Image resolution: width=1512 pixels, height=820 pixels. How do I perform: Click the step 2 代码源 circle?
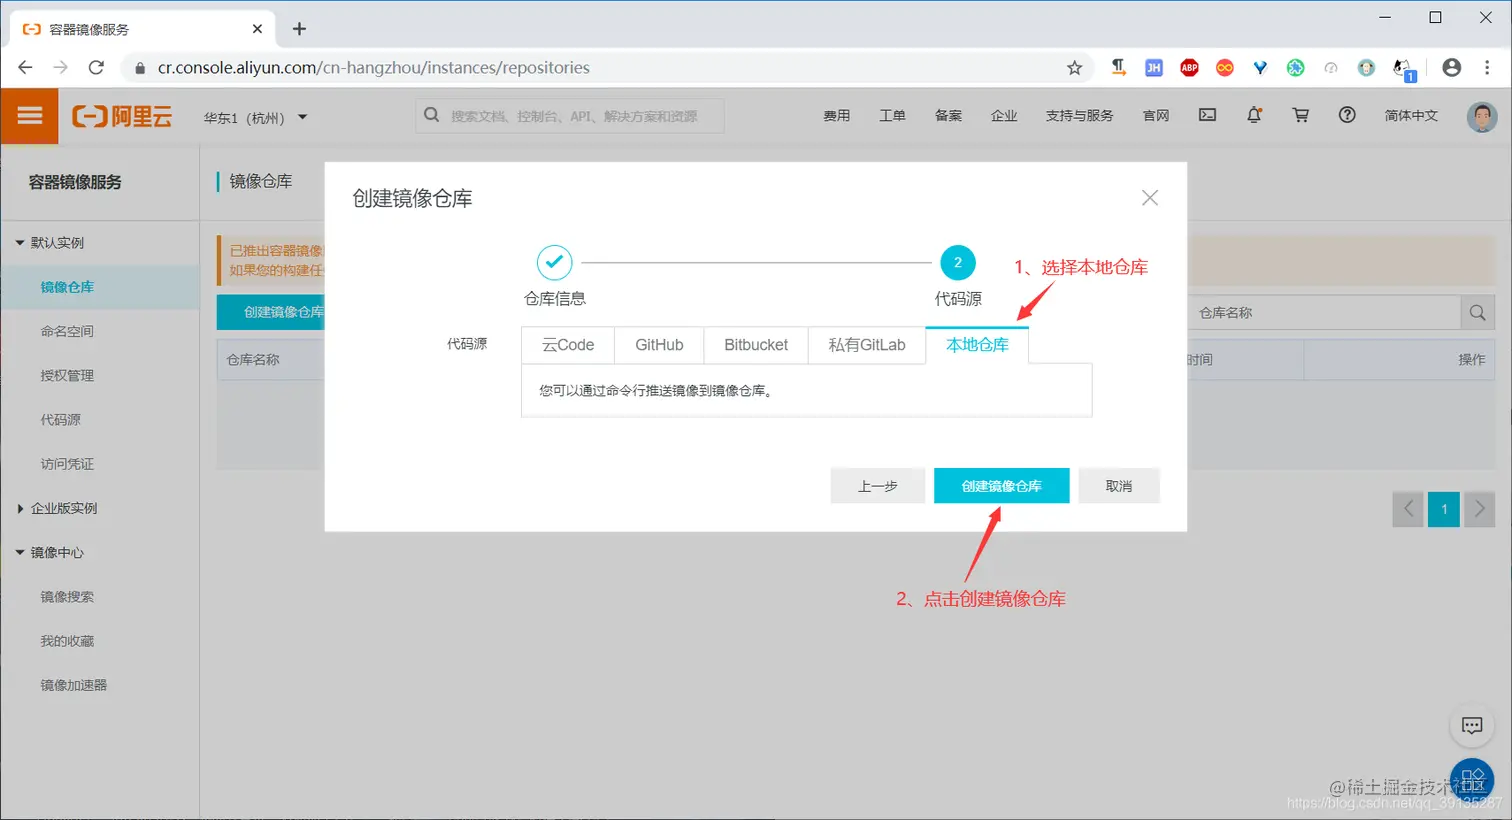(x=958, y=262)
